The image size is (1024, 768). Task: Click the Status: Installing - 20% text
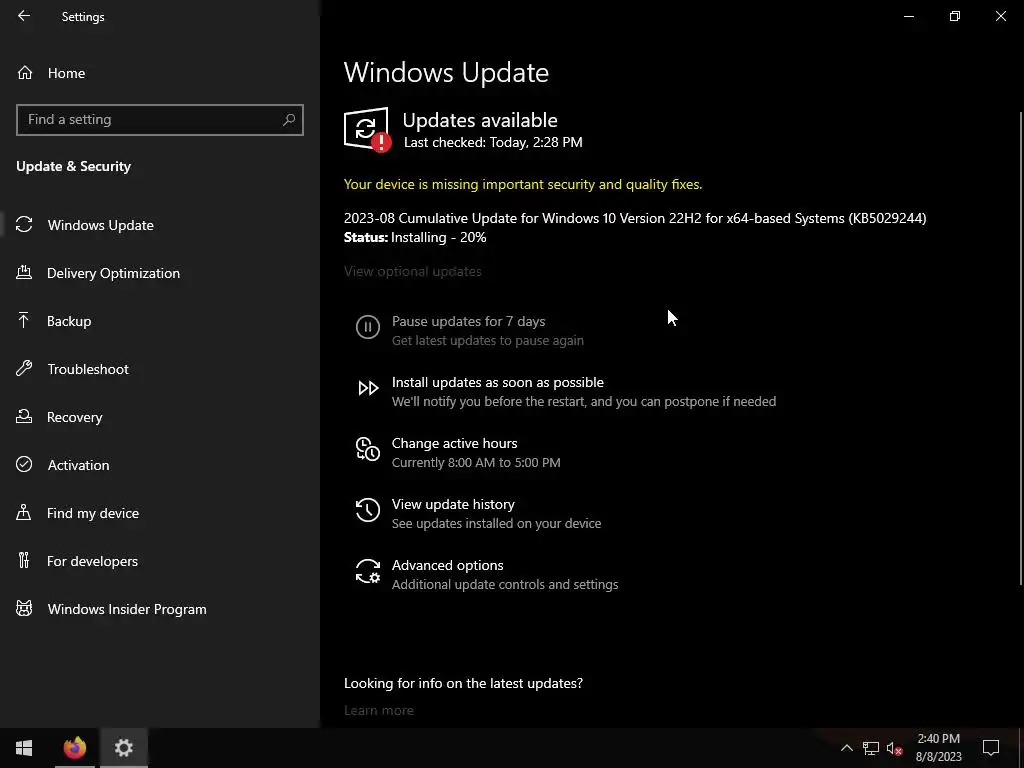(415, 237)
